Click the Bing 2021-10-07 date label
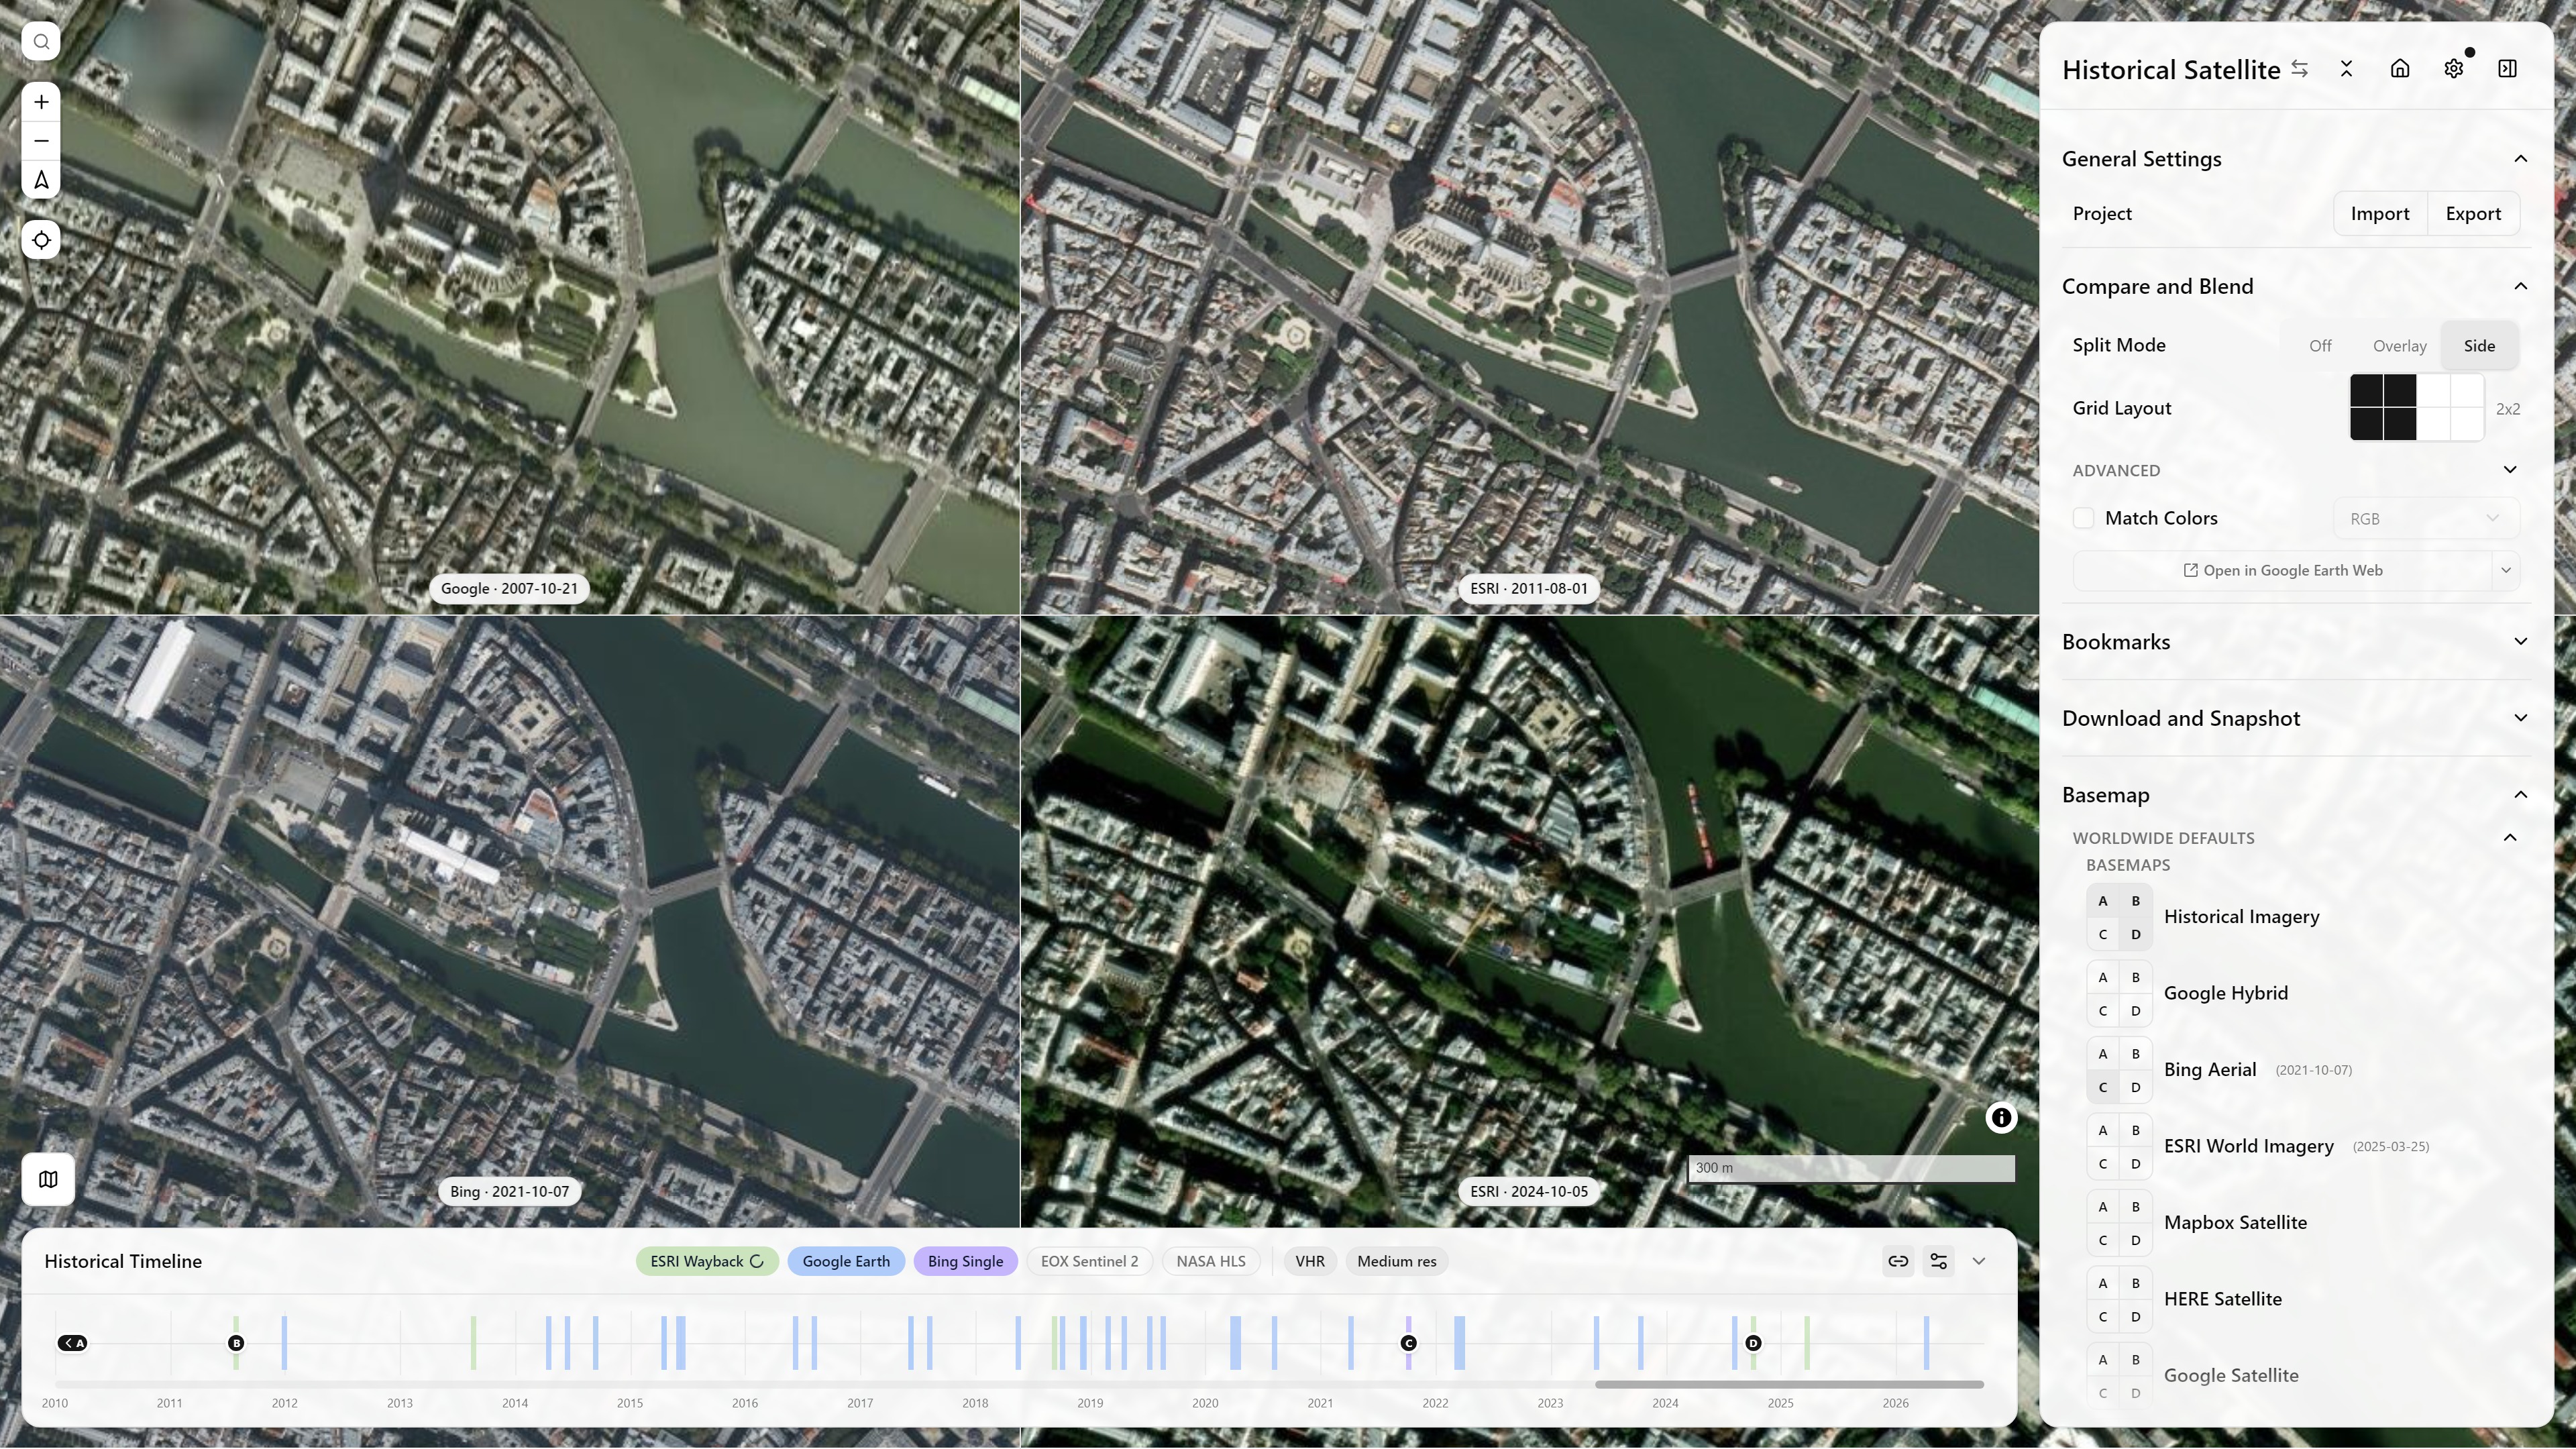2576x1449 pixels. [509, 1192]
